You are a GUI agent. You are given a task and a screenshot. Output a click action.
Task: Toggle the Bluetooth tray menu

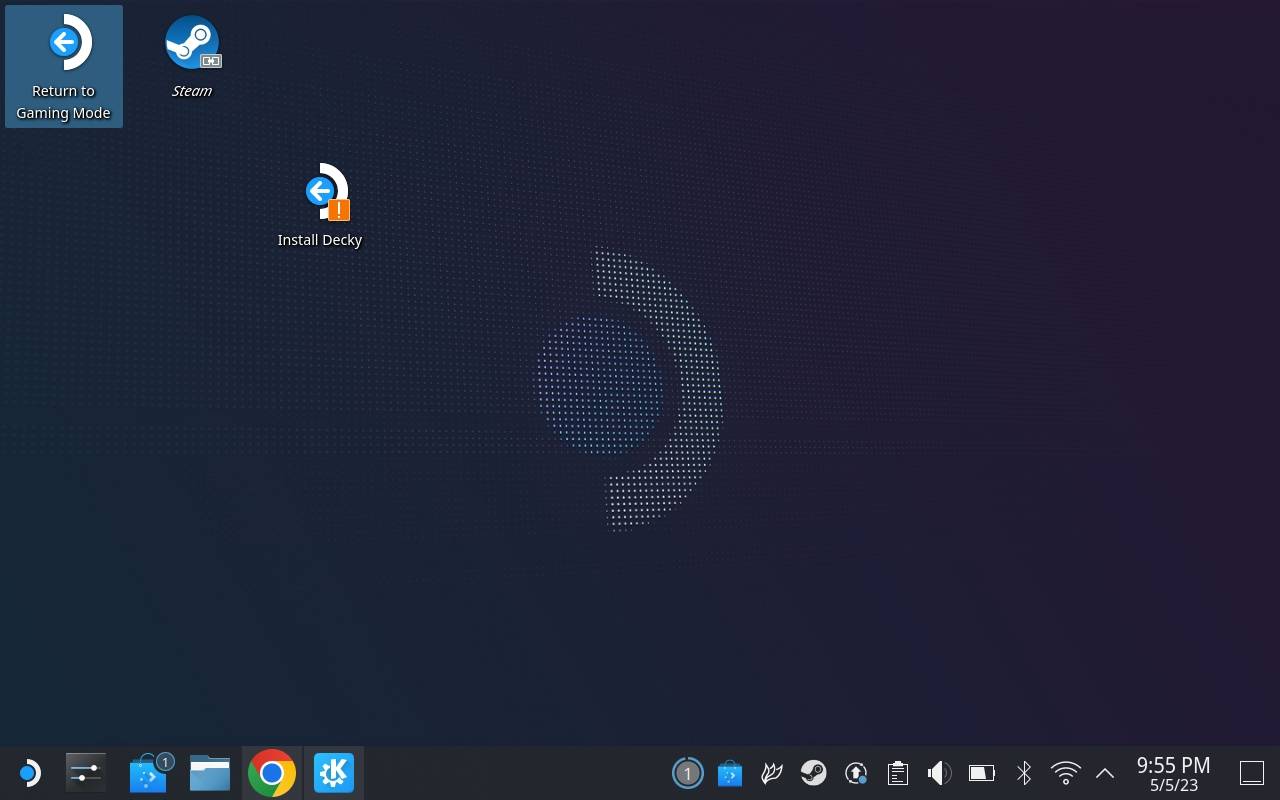[1024, 773]
